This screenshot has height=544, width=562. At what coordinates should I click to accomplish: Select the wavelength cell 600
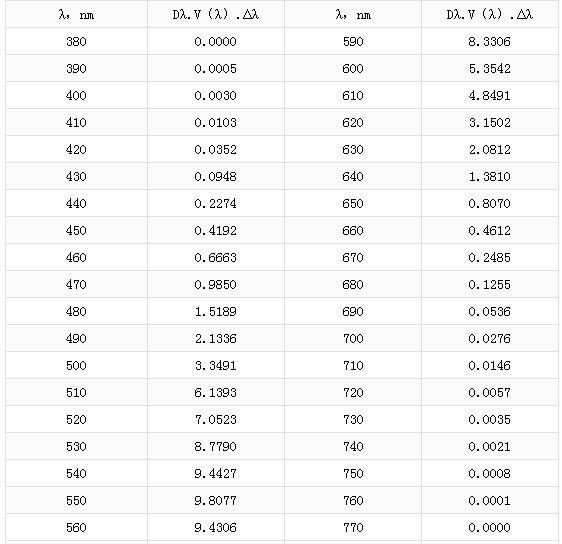(x=353, y=68)
